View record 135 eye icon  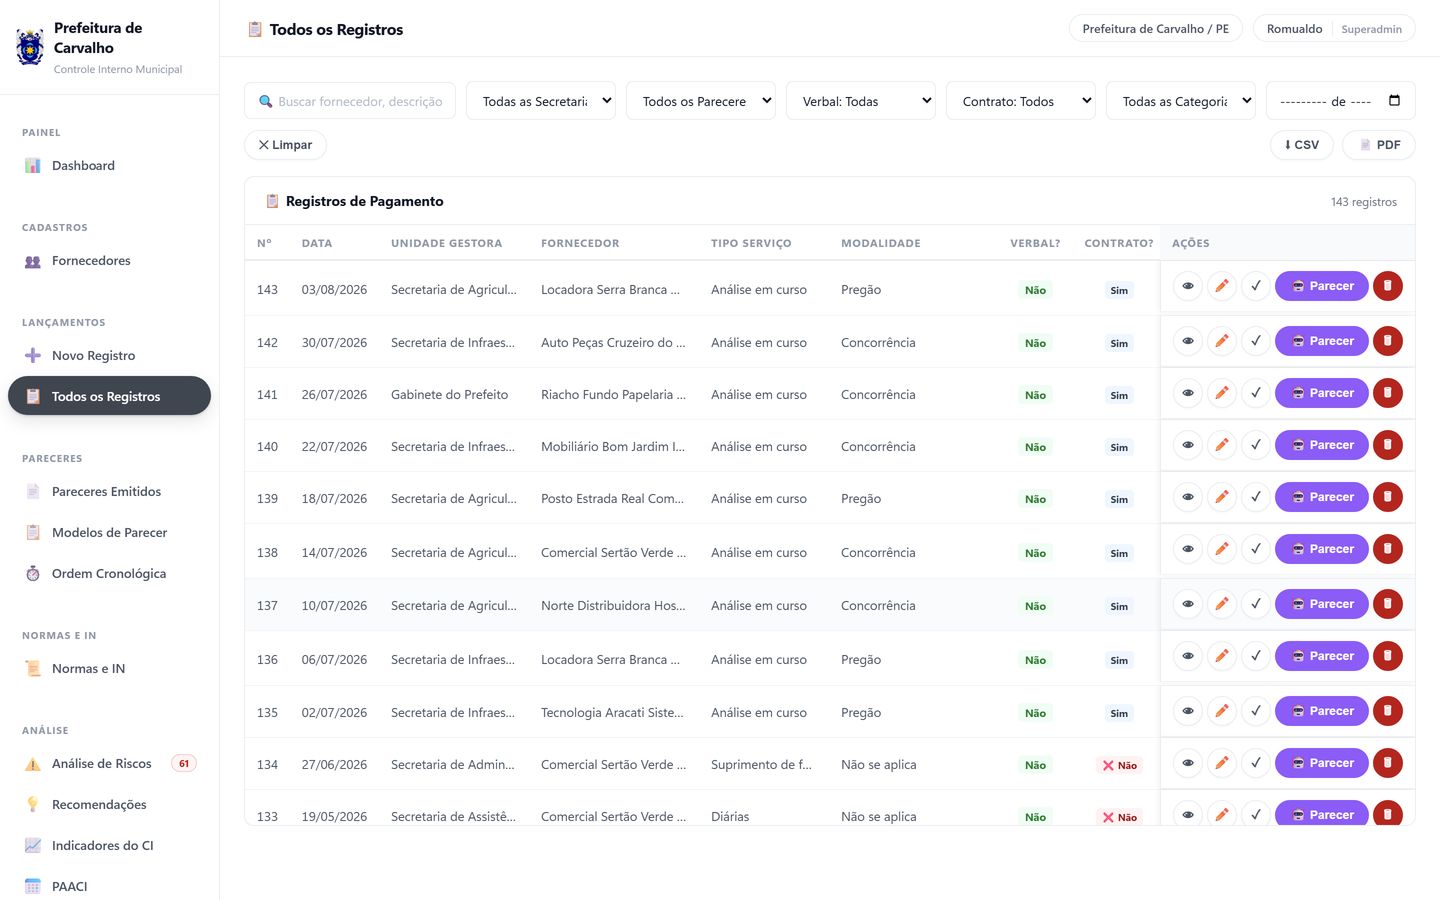tap(1188, 711)
